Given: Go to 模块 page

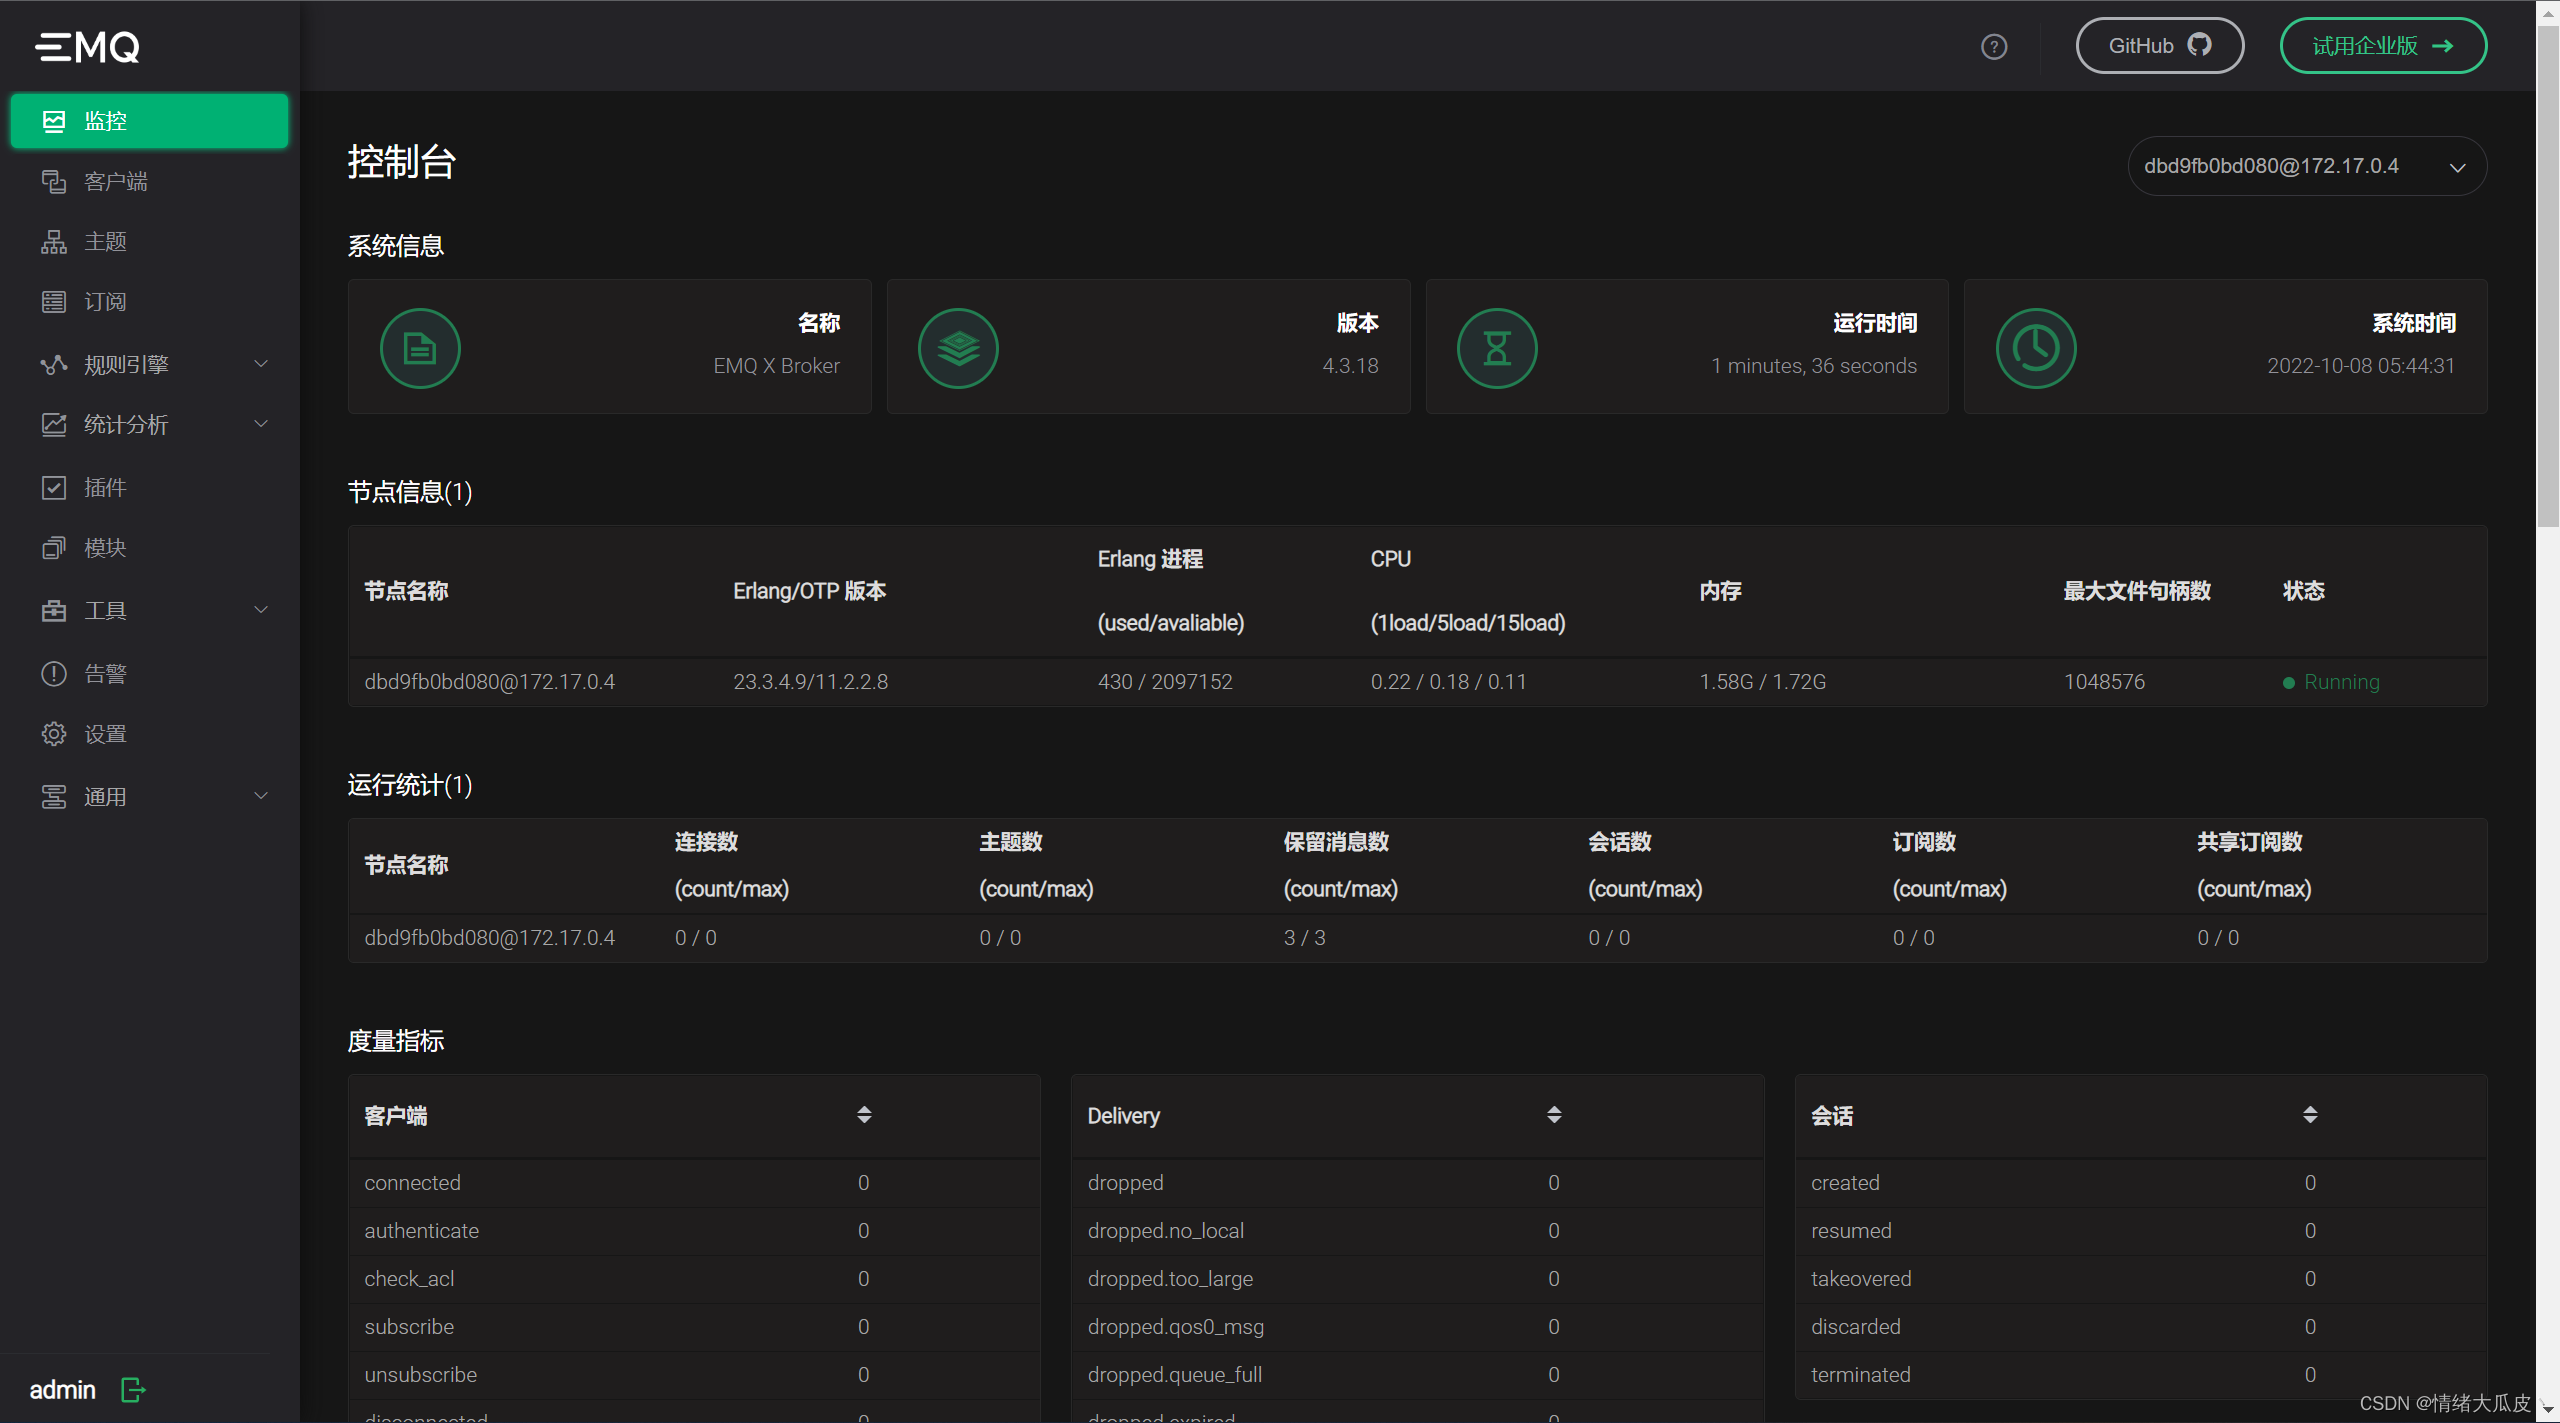Looking at the screenshot, I should pos(149,547).
